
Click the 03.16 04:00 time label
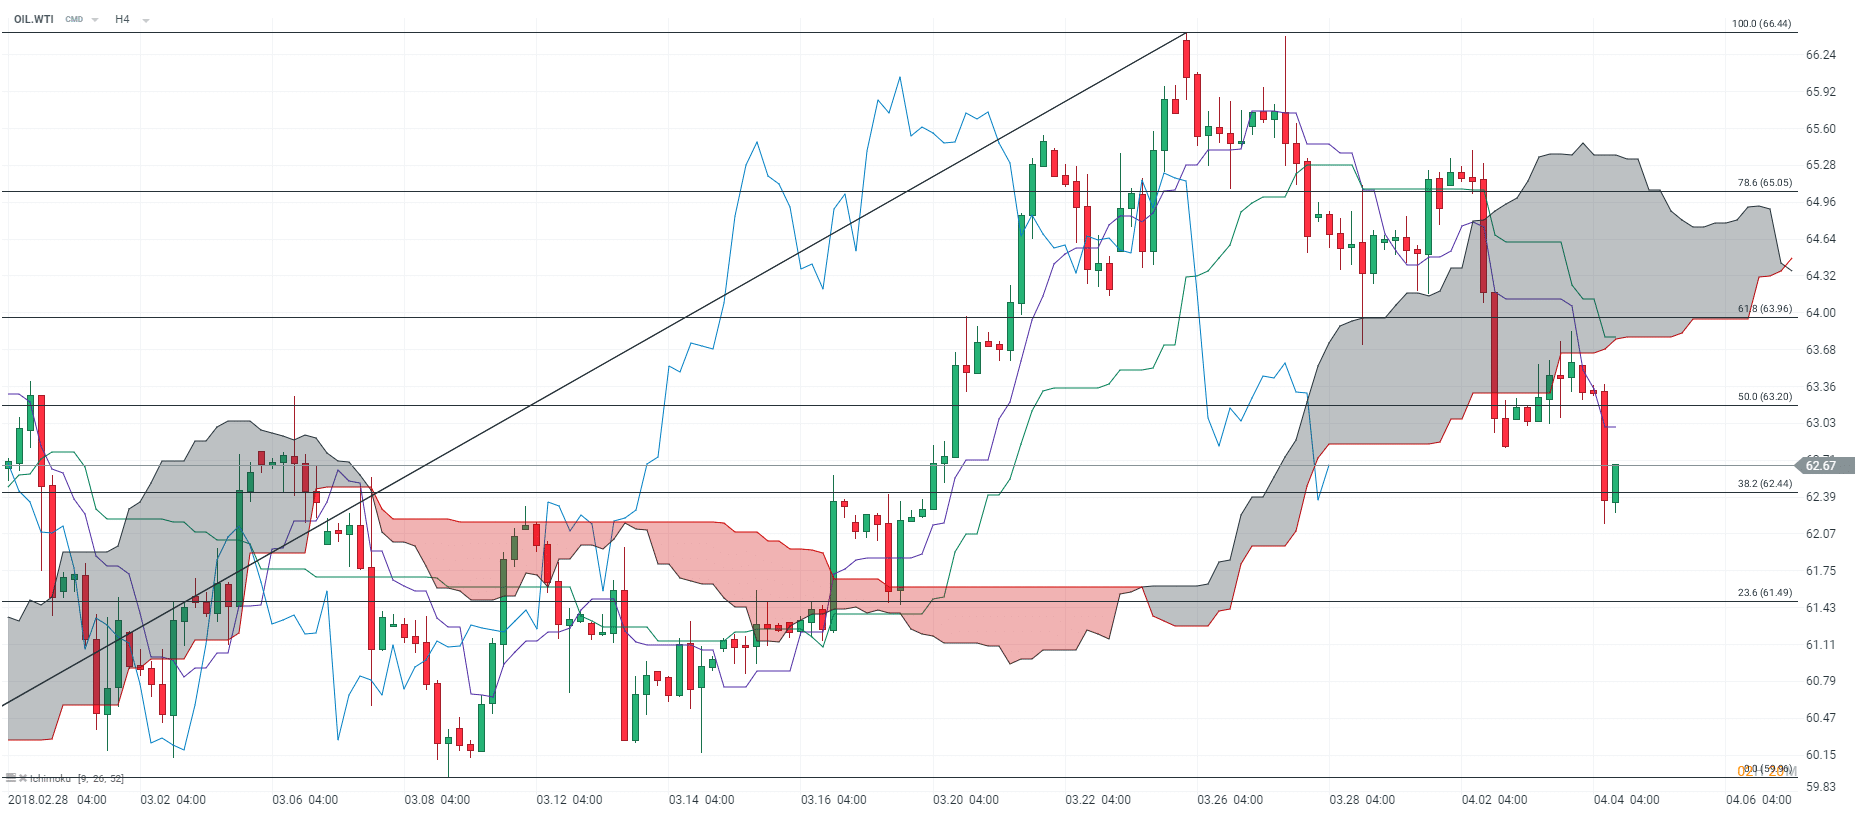[833, 800]
